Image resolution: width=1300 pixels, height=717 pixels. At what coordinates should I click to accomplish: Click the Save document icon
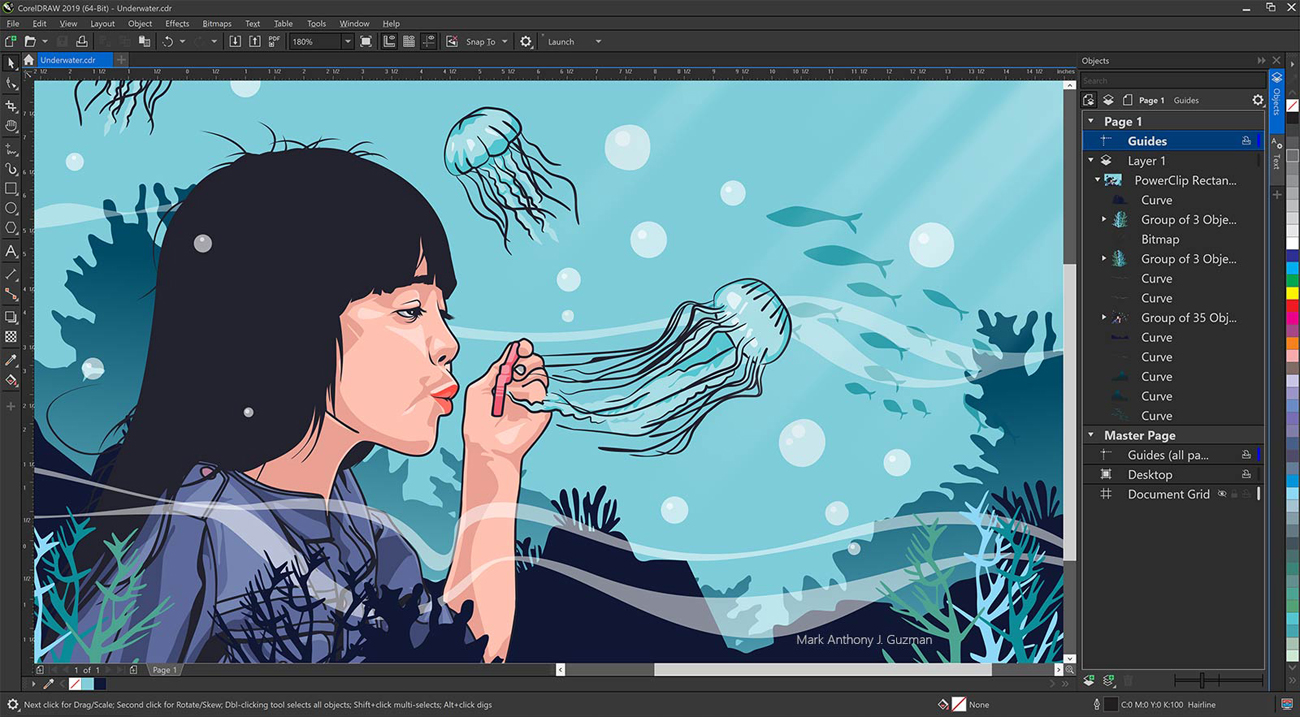click(61, 41)
